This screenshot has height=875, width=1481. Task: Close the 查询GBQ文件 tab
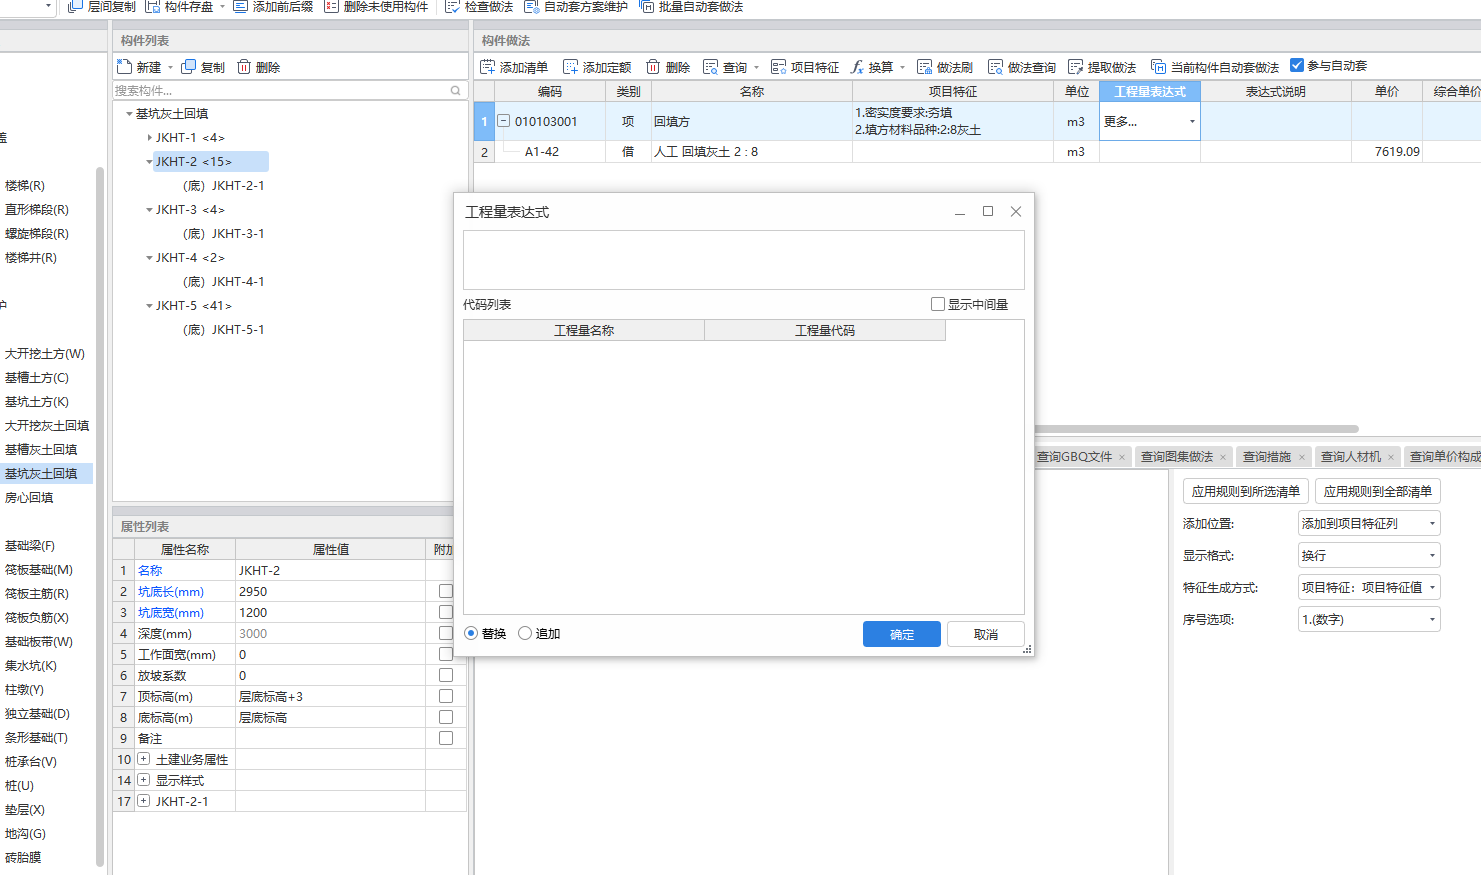tap(1122, 457)
